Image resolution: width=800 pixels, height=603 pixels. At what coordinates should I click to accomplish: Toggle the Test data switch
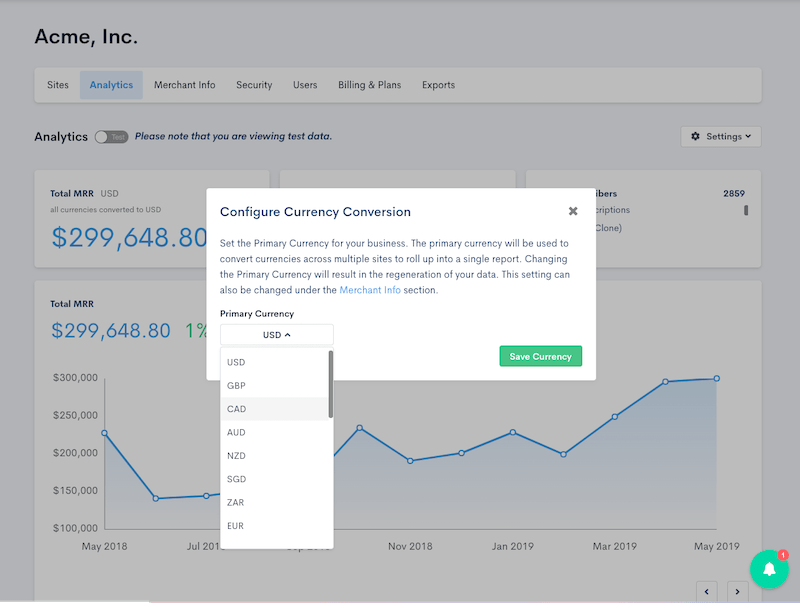coord(111,137)
